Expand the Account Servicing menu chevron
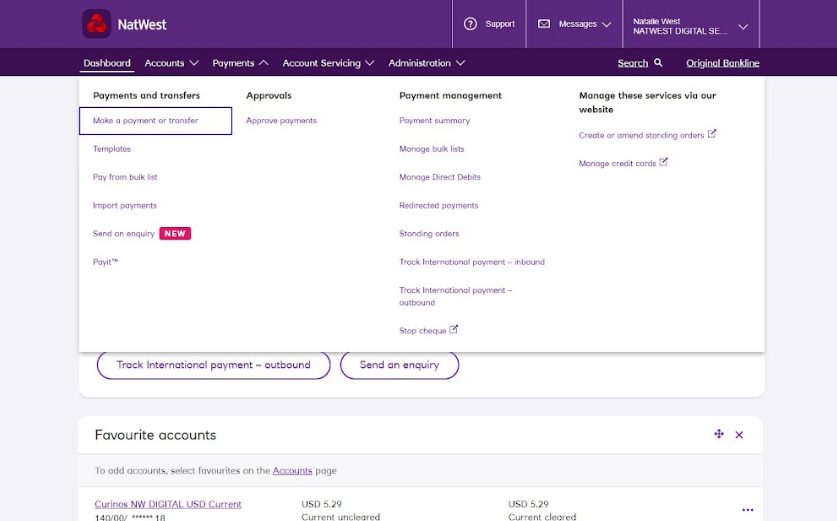The width and height of the screenshot is (837, 521). click(369, 63)
